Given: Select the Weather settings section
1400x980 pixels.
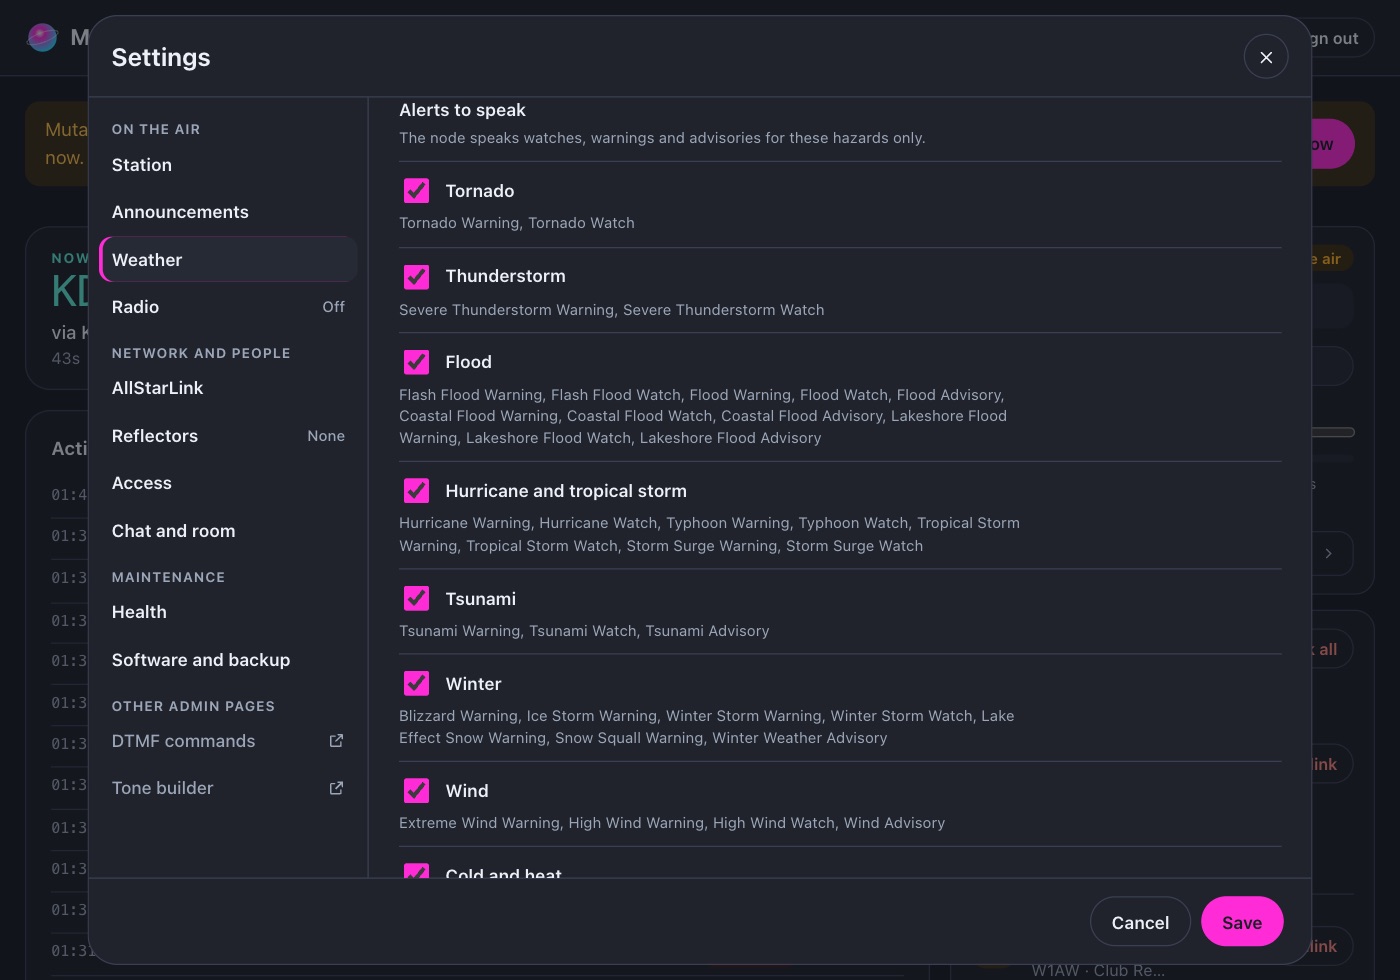Looking at the screenshot, I should point(228,260).
